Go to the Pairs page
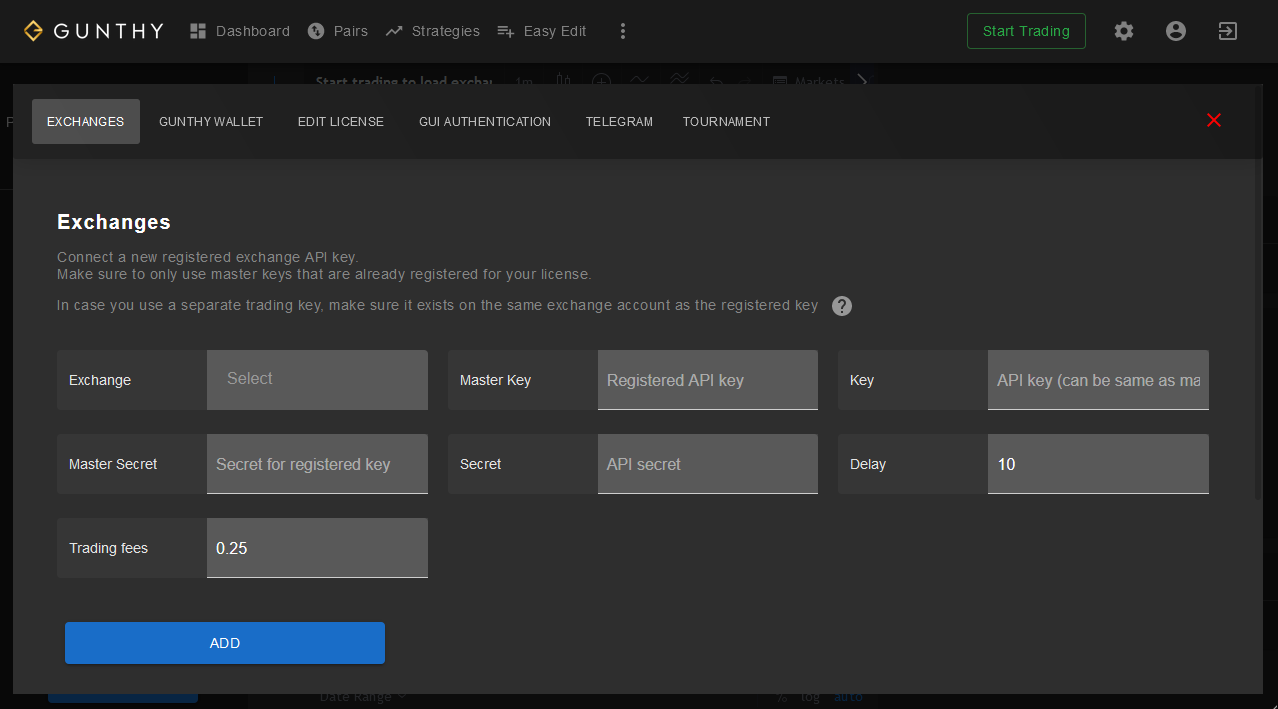Screen dimensions: 1278x709 (338, 31)
